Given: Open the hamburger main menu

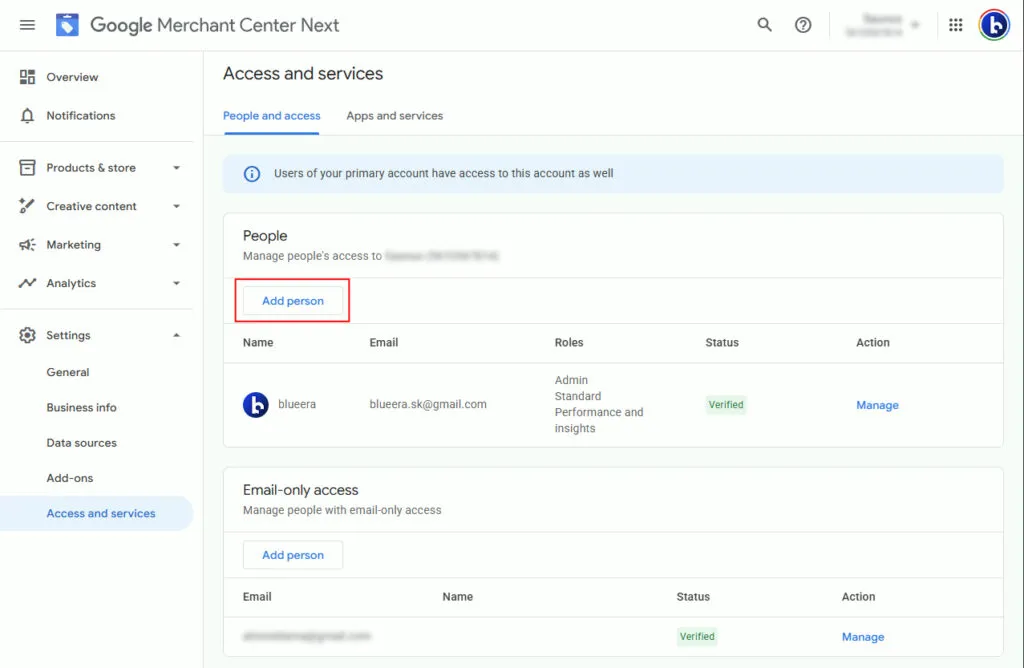Looking at the screenshot, I should [27, 25].
